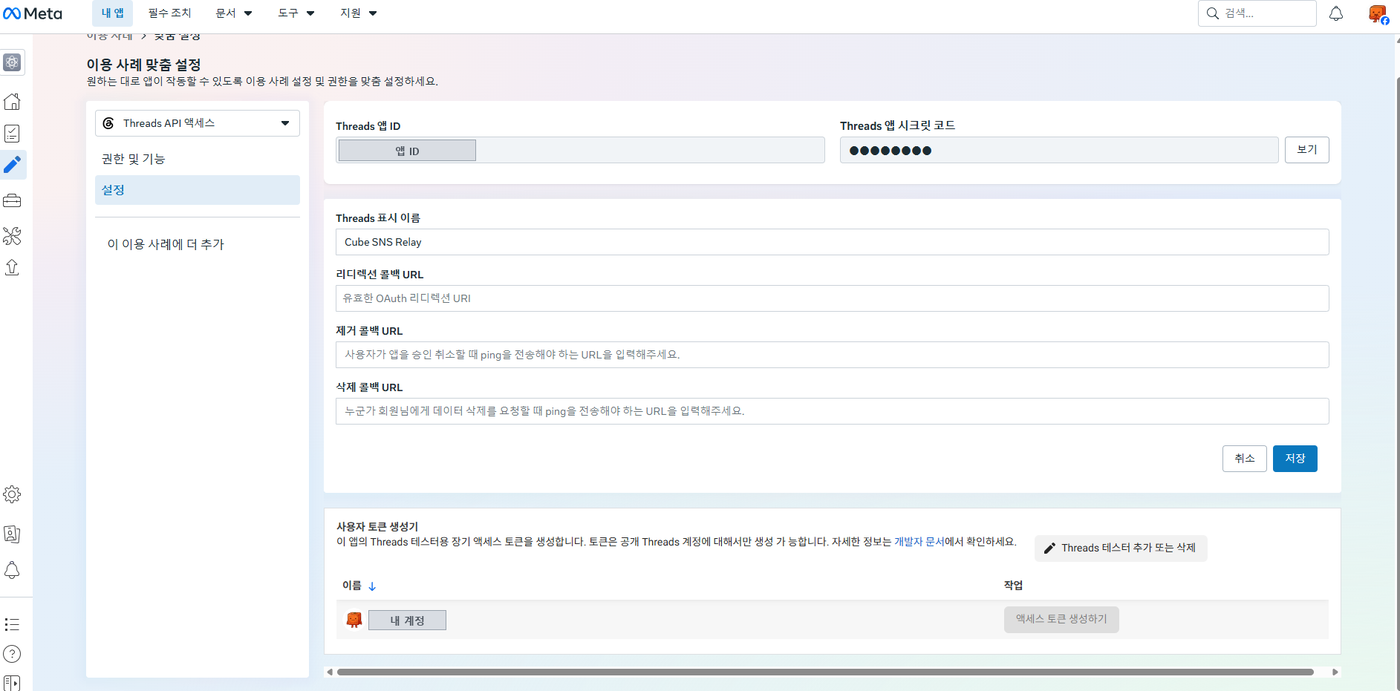
Task: Click the 리디렉션 콜백 URL field
Action: [832, 298]
